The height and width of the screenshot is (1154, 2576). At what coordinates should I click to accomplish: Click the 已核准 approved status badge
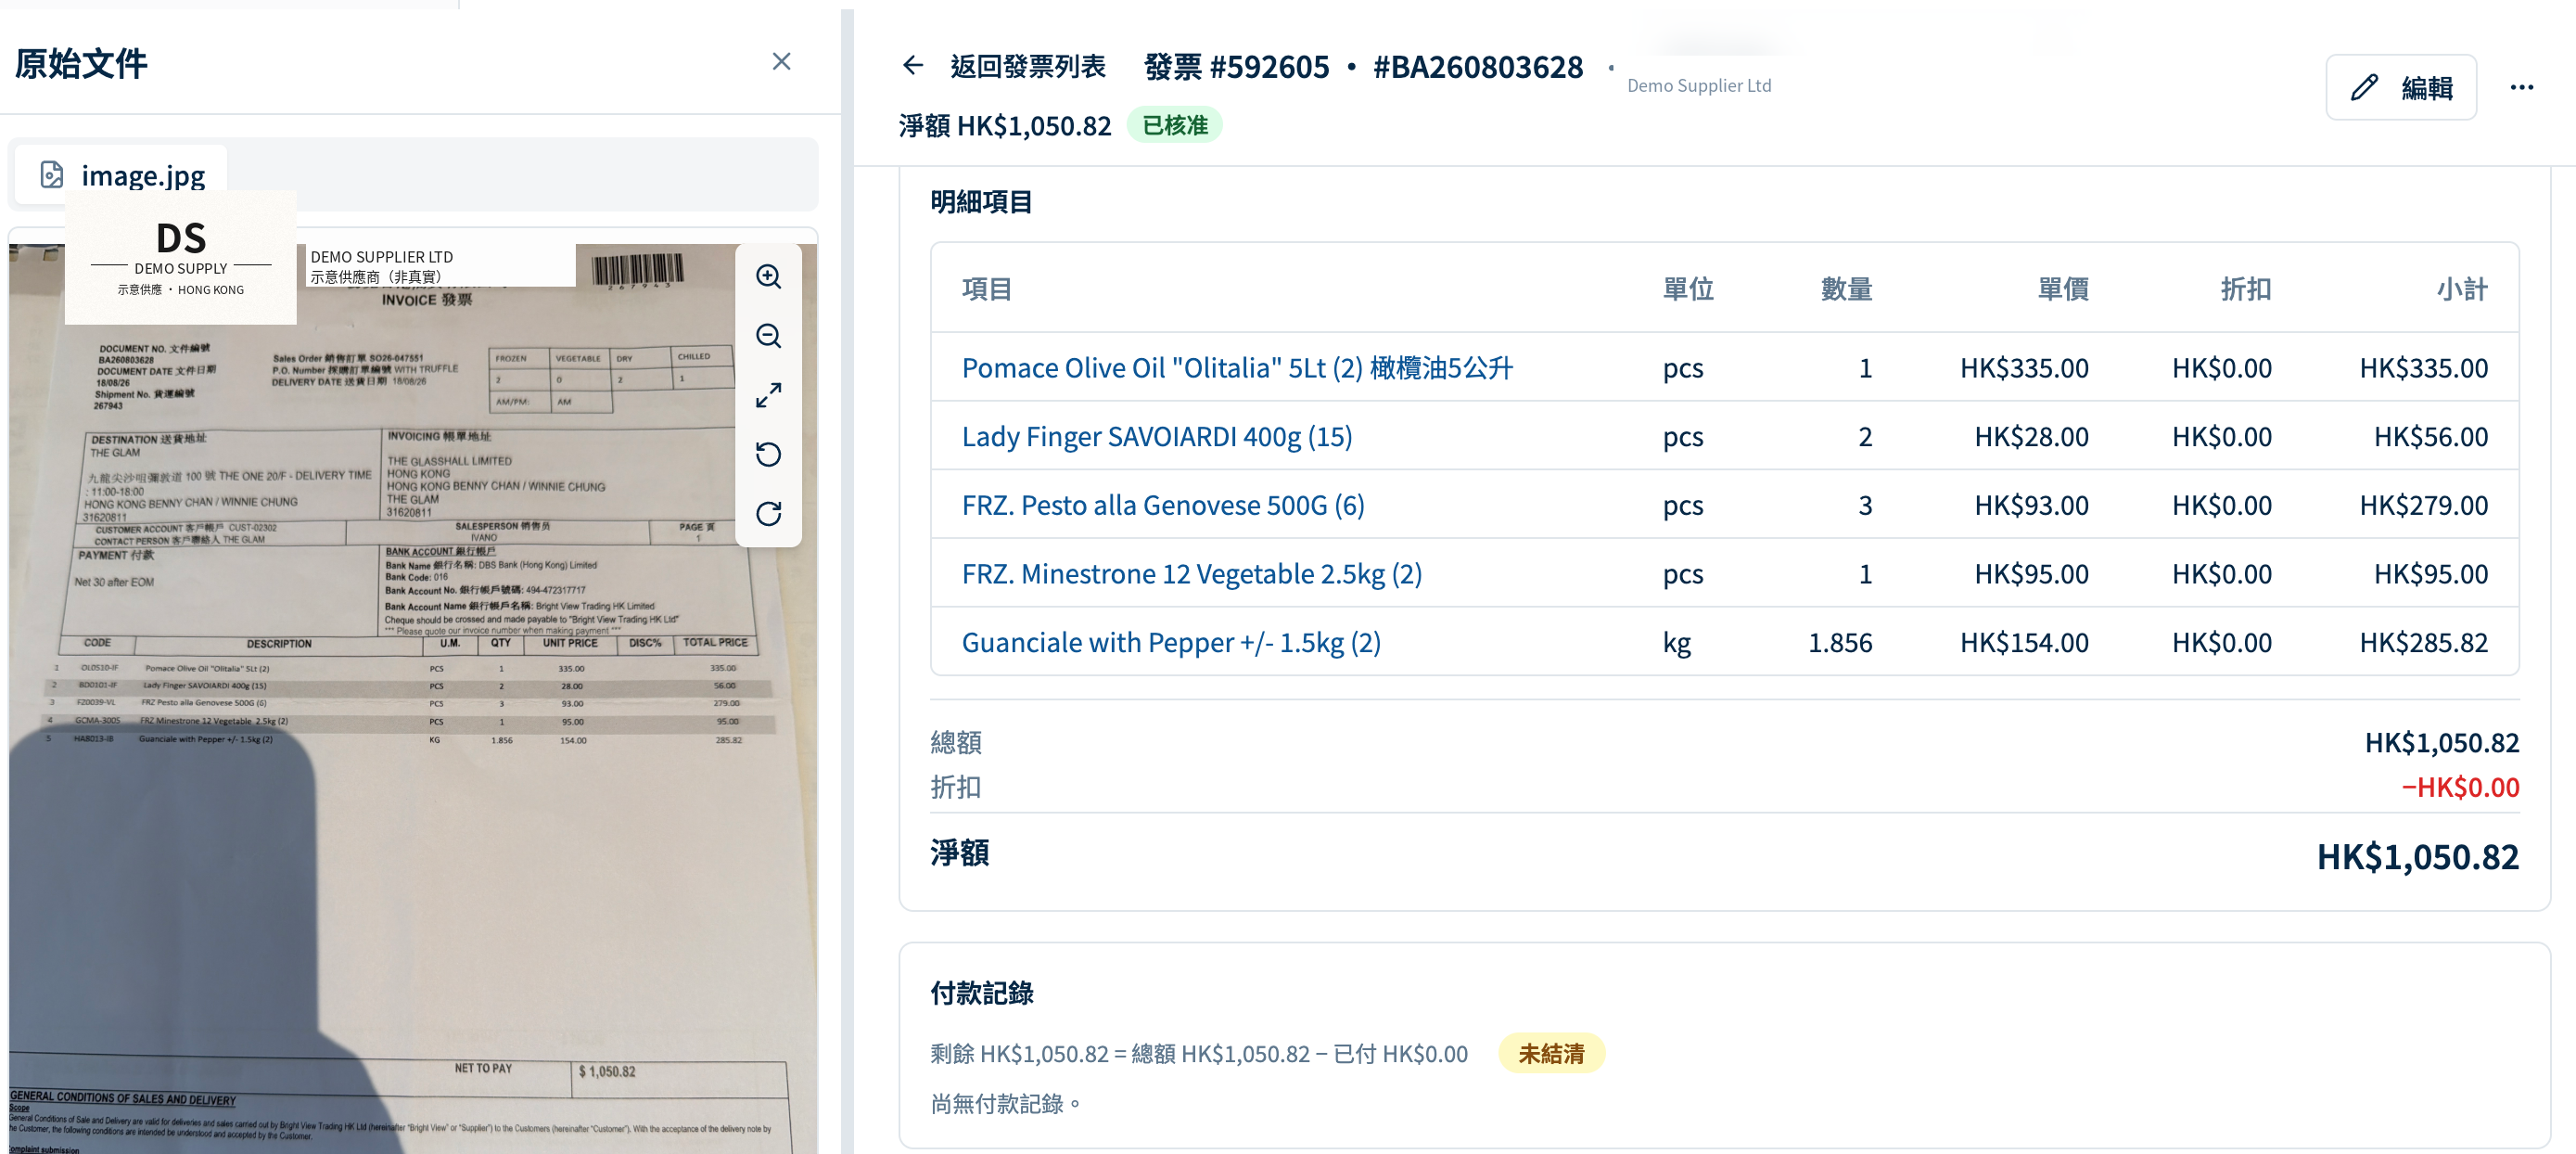(x=1174, y=125)
